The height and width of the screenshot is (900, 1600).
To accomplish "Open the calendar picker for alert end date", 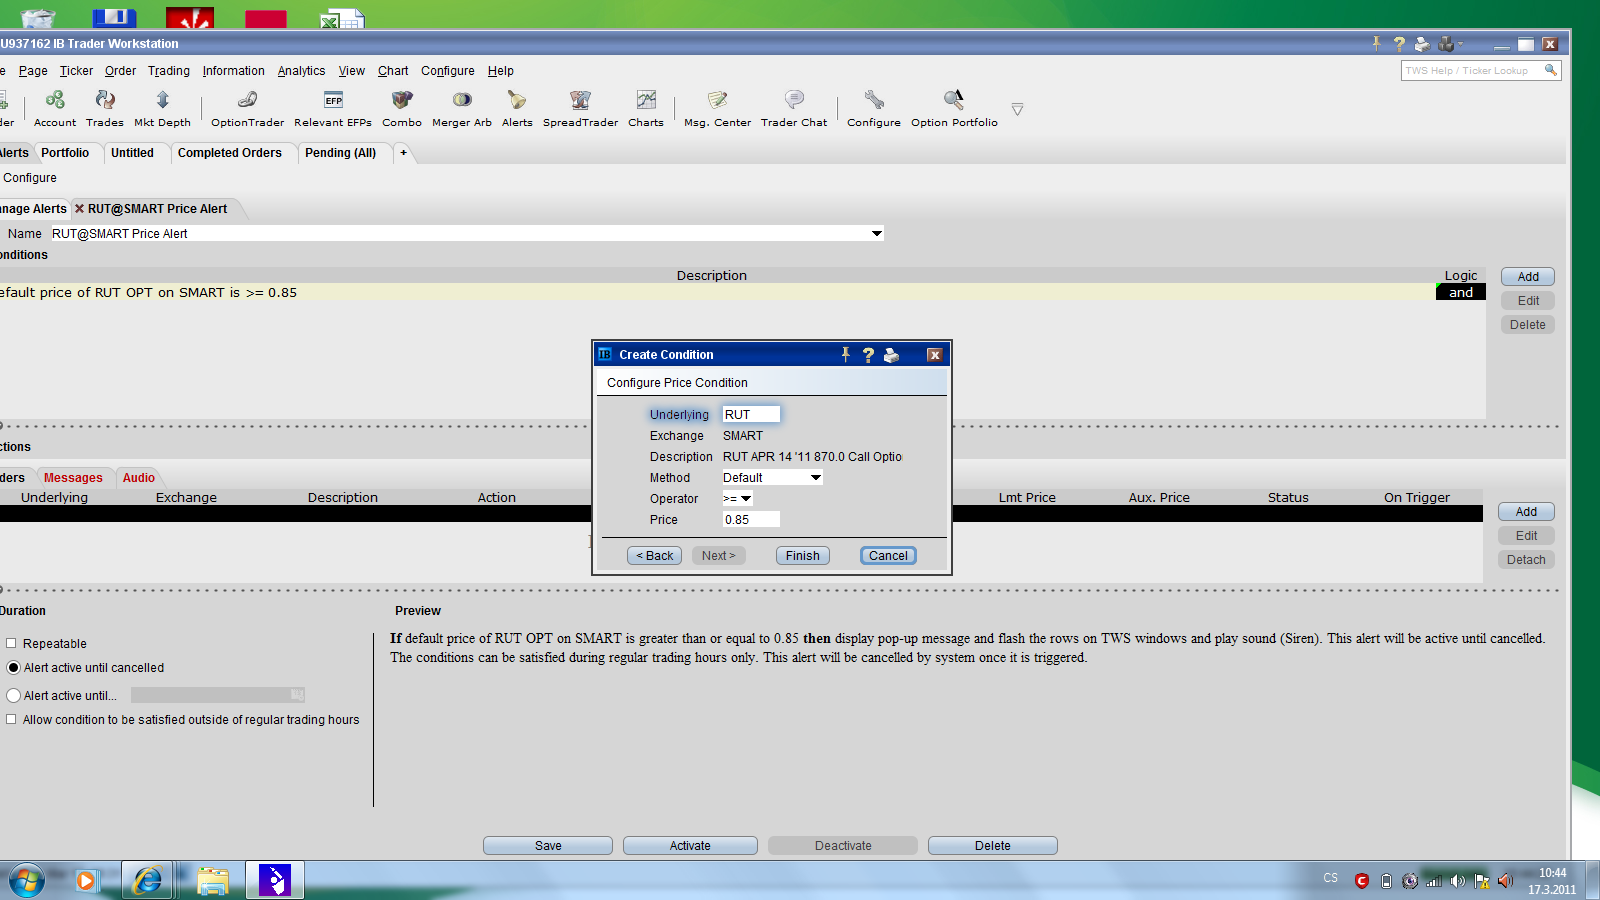I will pos(297,695).
